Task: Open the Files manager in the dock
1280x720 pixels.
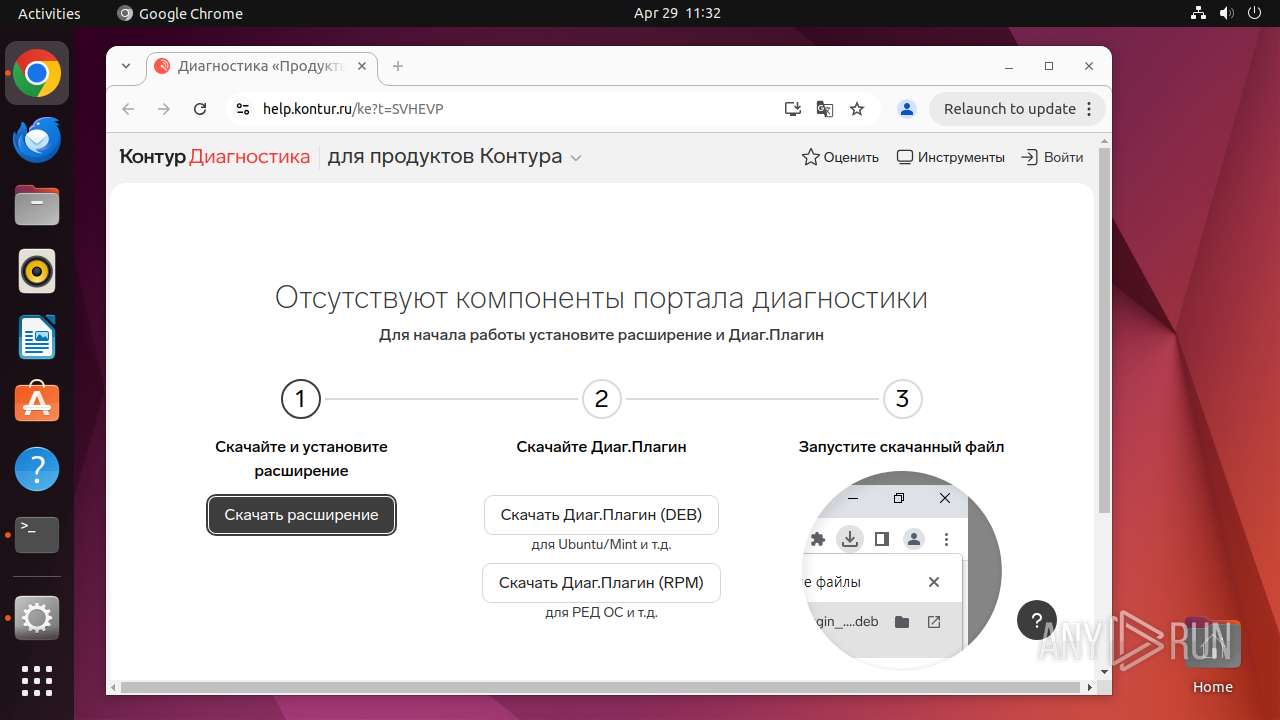Action: (37, 205)
